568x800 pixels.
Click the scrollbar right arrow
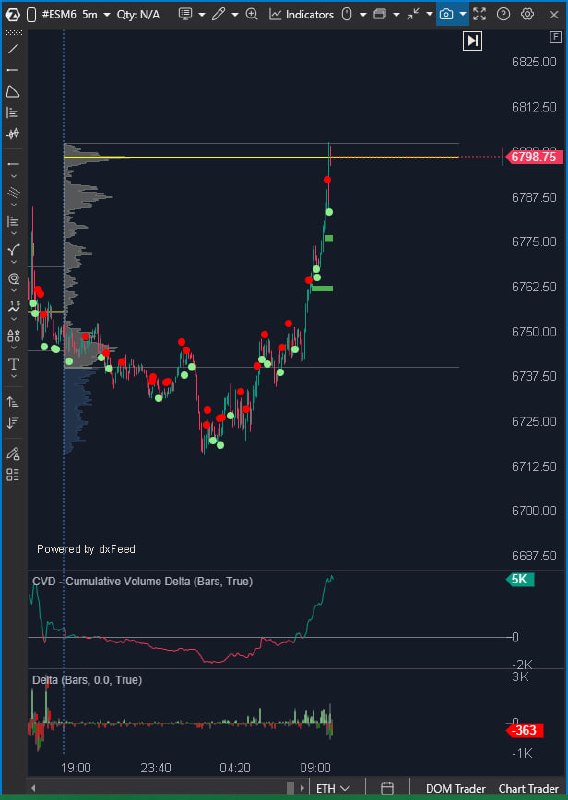302,788
